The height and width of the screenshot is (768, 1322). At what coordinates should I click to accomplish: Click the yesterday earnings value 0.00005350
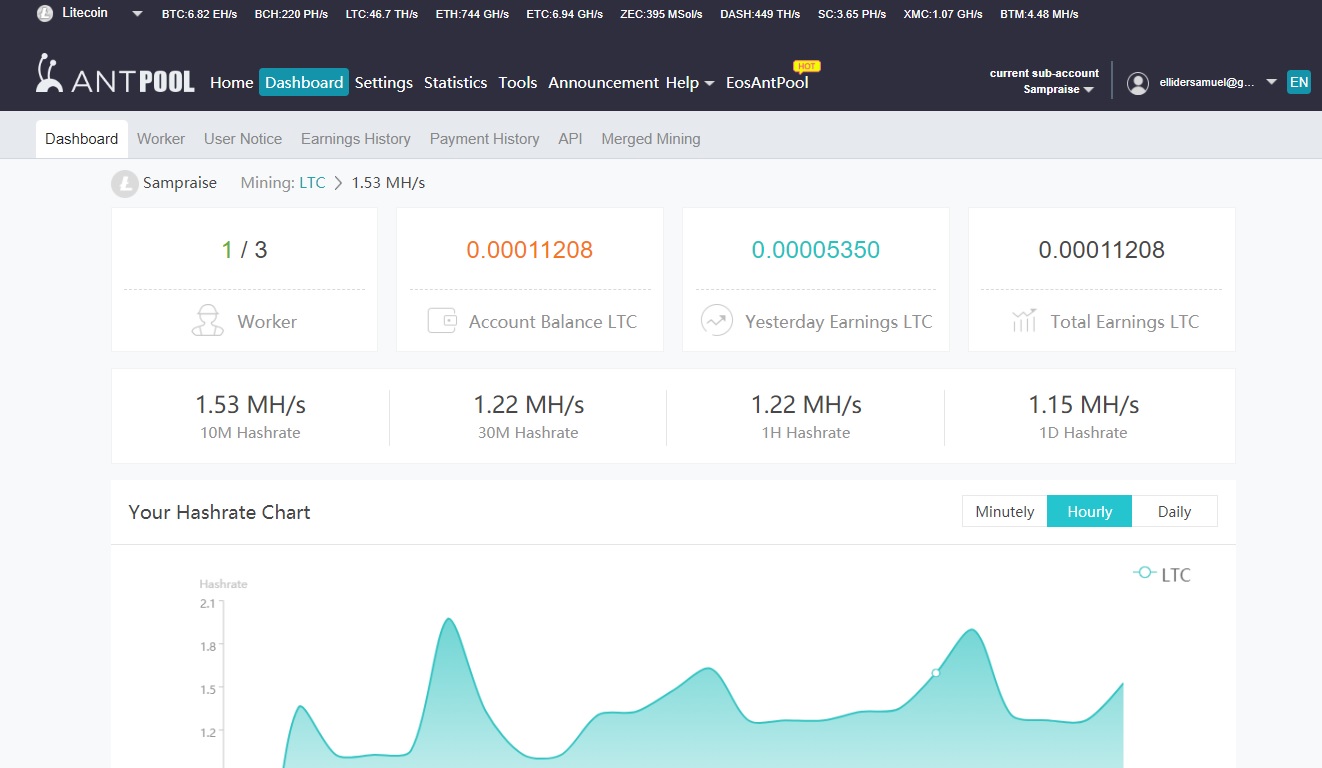point(816,250)
